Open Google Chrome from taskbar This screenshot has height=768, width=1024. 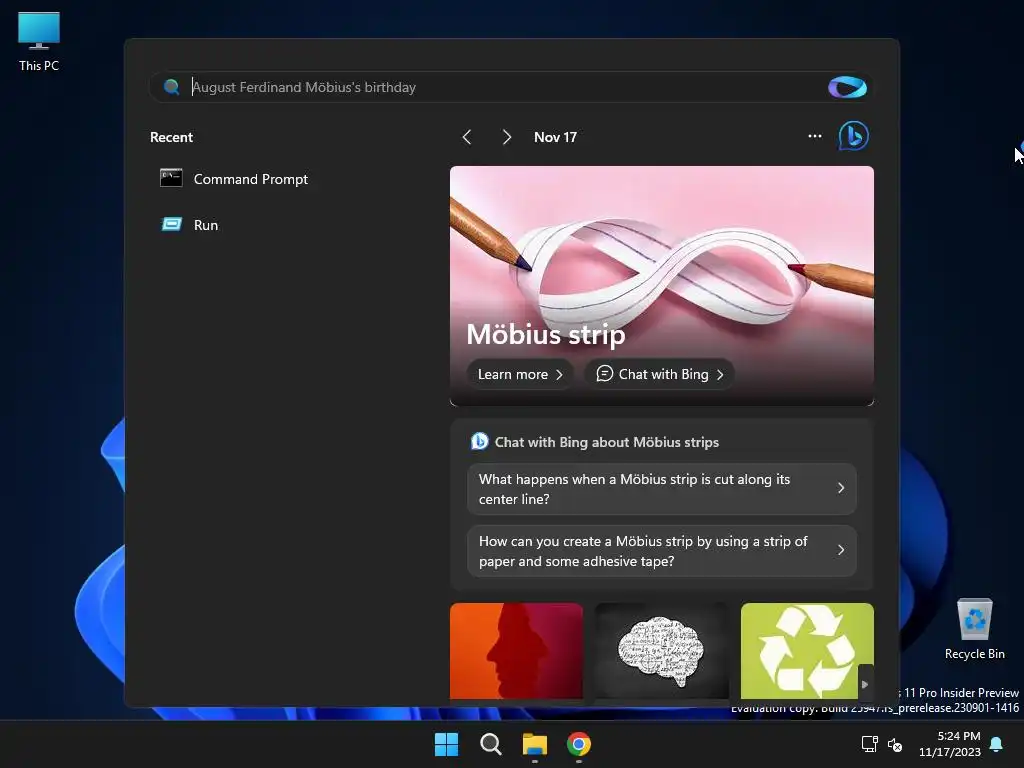(x=579, y=744)
